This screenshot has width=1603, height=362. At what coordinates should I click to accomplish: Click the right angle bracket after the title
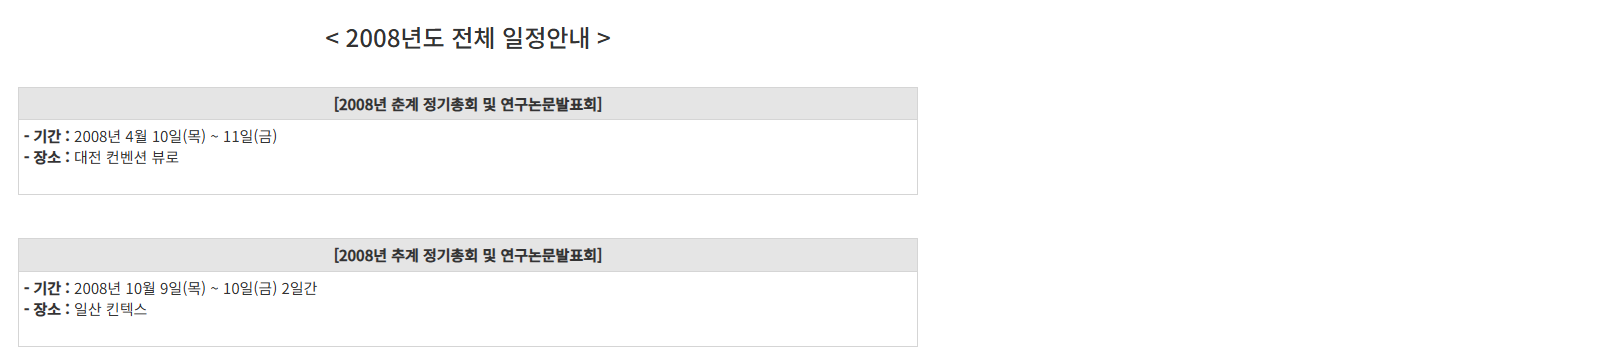(604, 39)
